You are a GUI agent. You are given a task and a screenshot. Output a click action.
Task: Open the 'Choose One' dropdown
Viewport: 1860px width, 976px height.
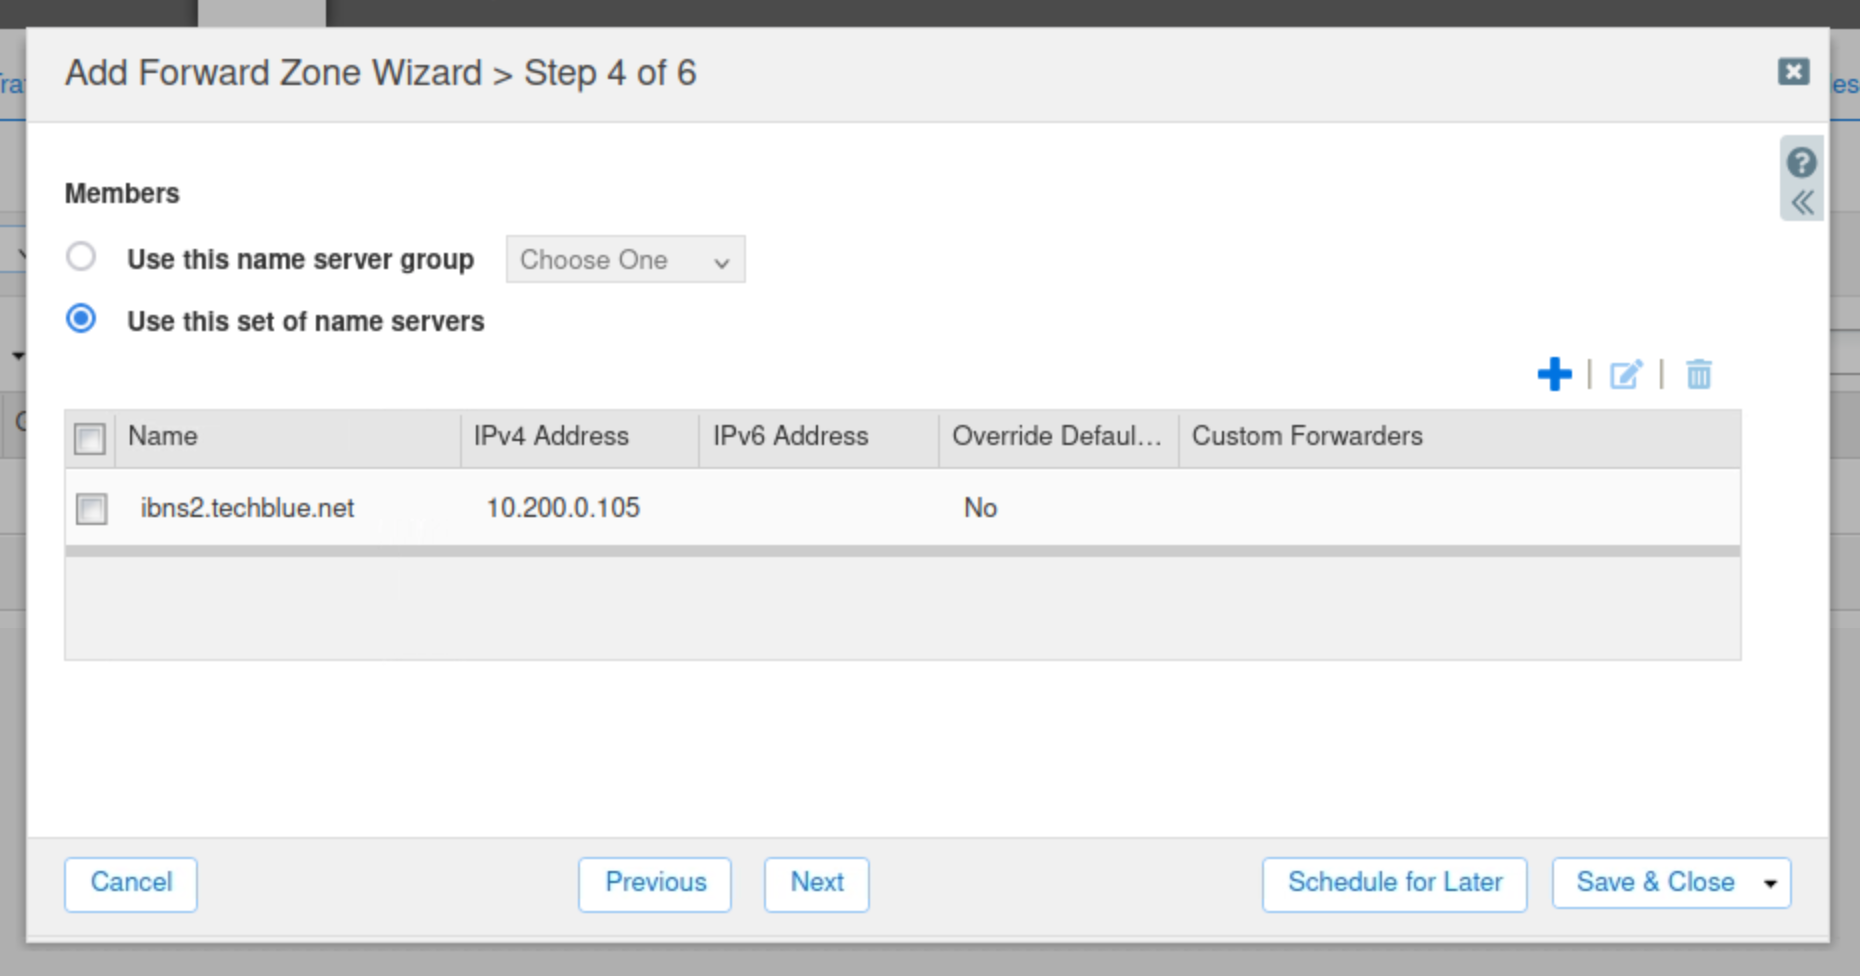[625, 260]
